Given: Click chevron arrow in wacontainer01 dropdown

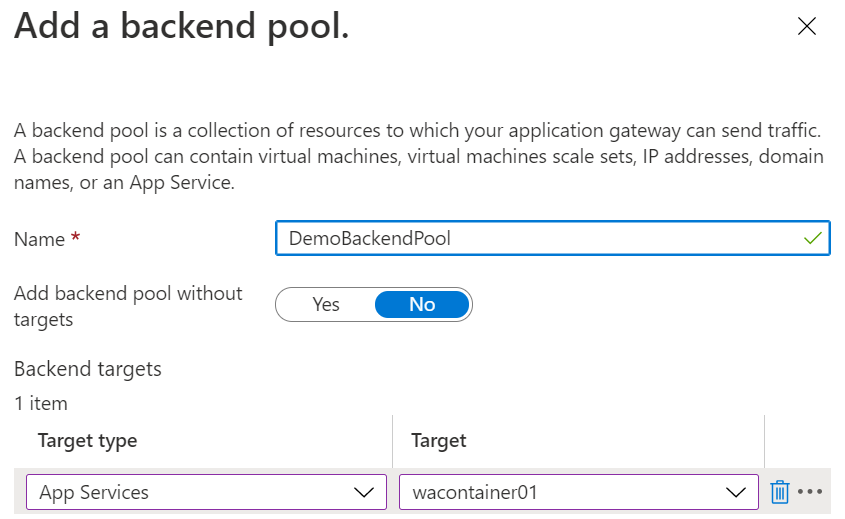Looking at the screenshot, I should (x=736, y=492).
